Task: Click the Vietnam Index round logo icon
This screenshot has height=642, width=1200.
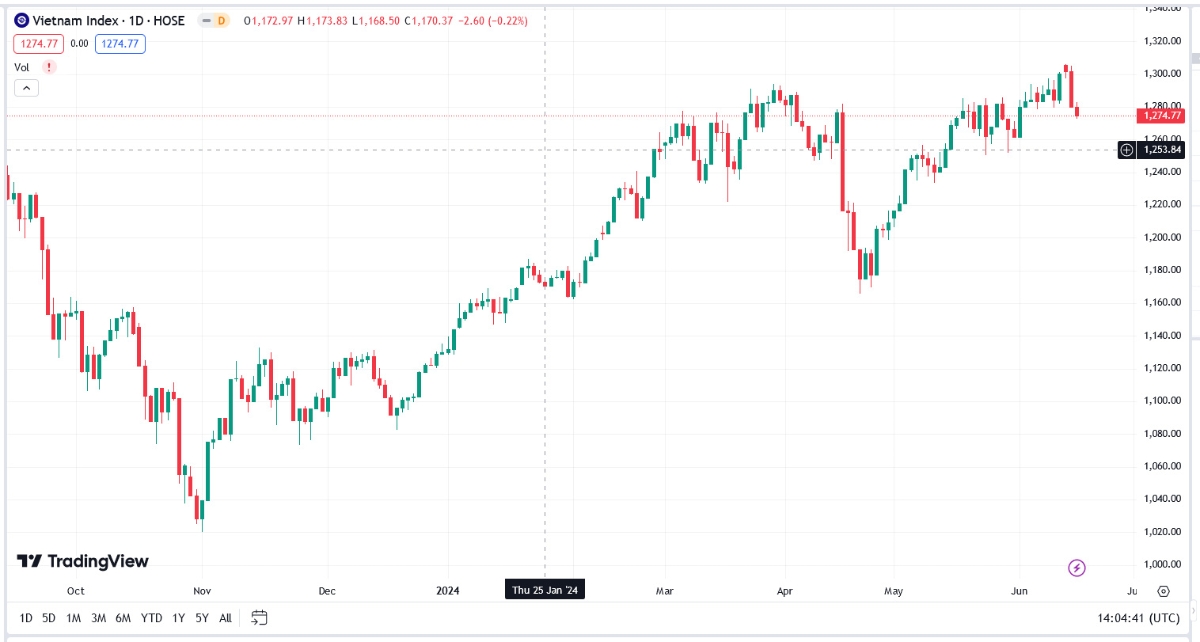Action: [21, 20]
